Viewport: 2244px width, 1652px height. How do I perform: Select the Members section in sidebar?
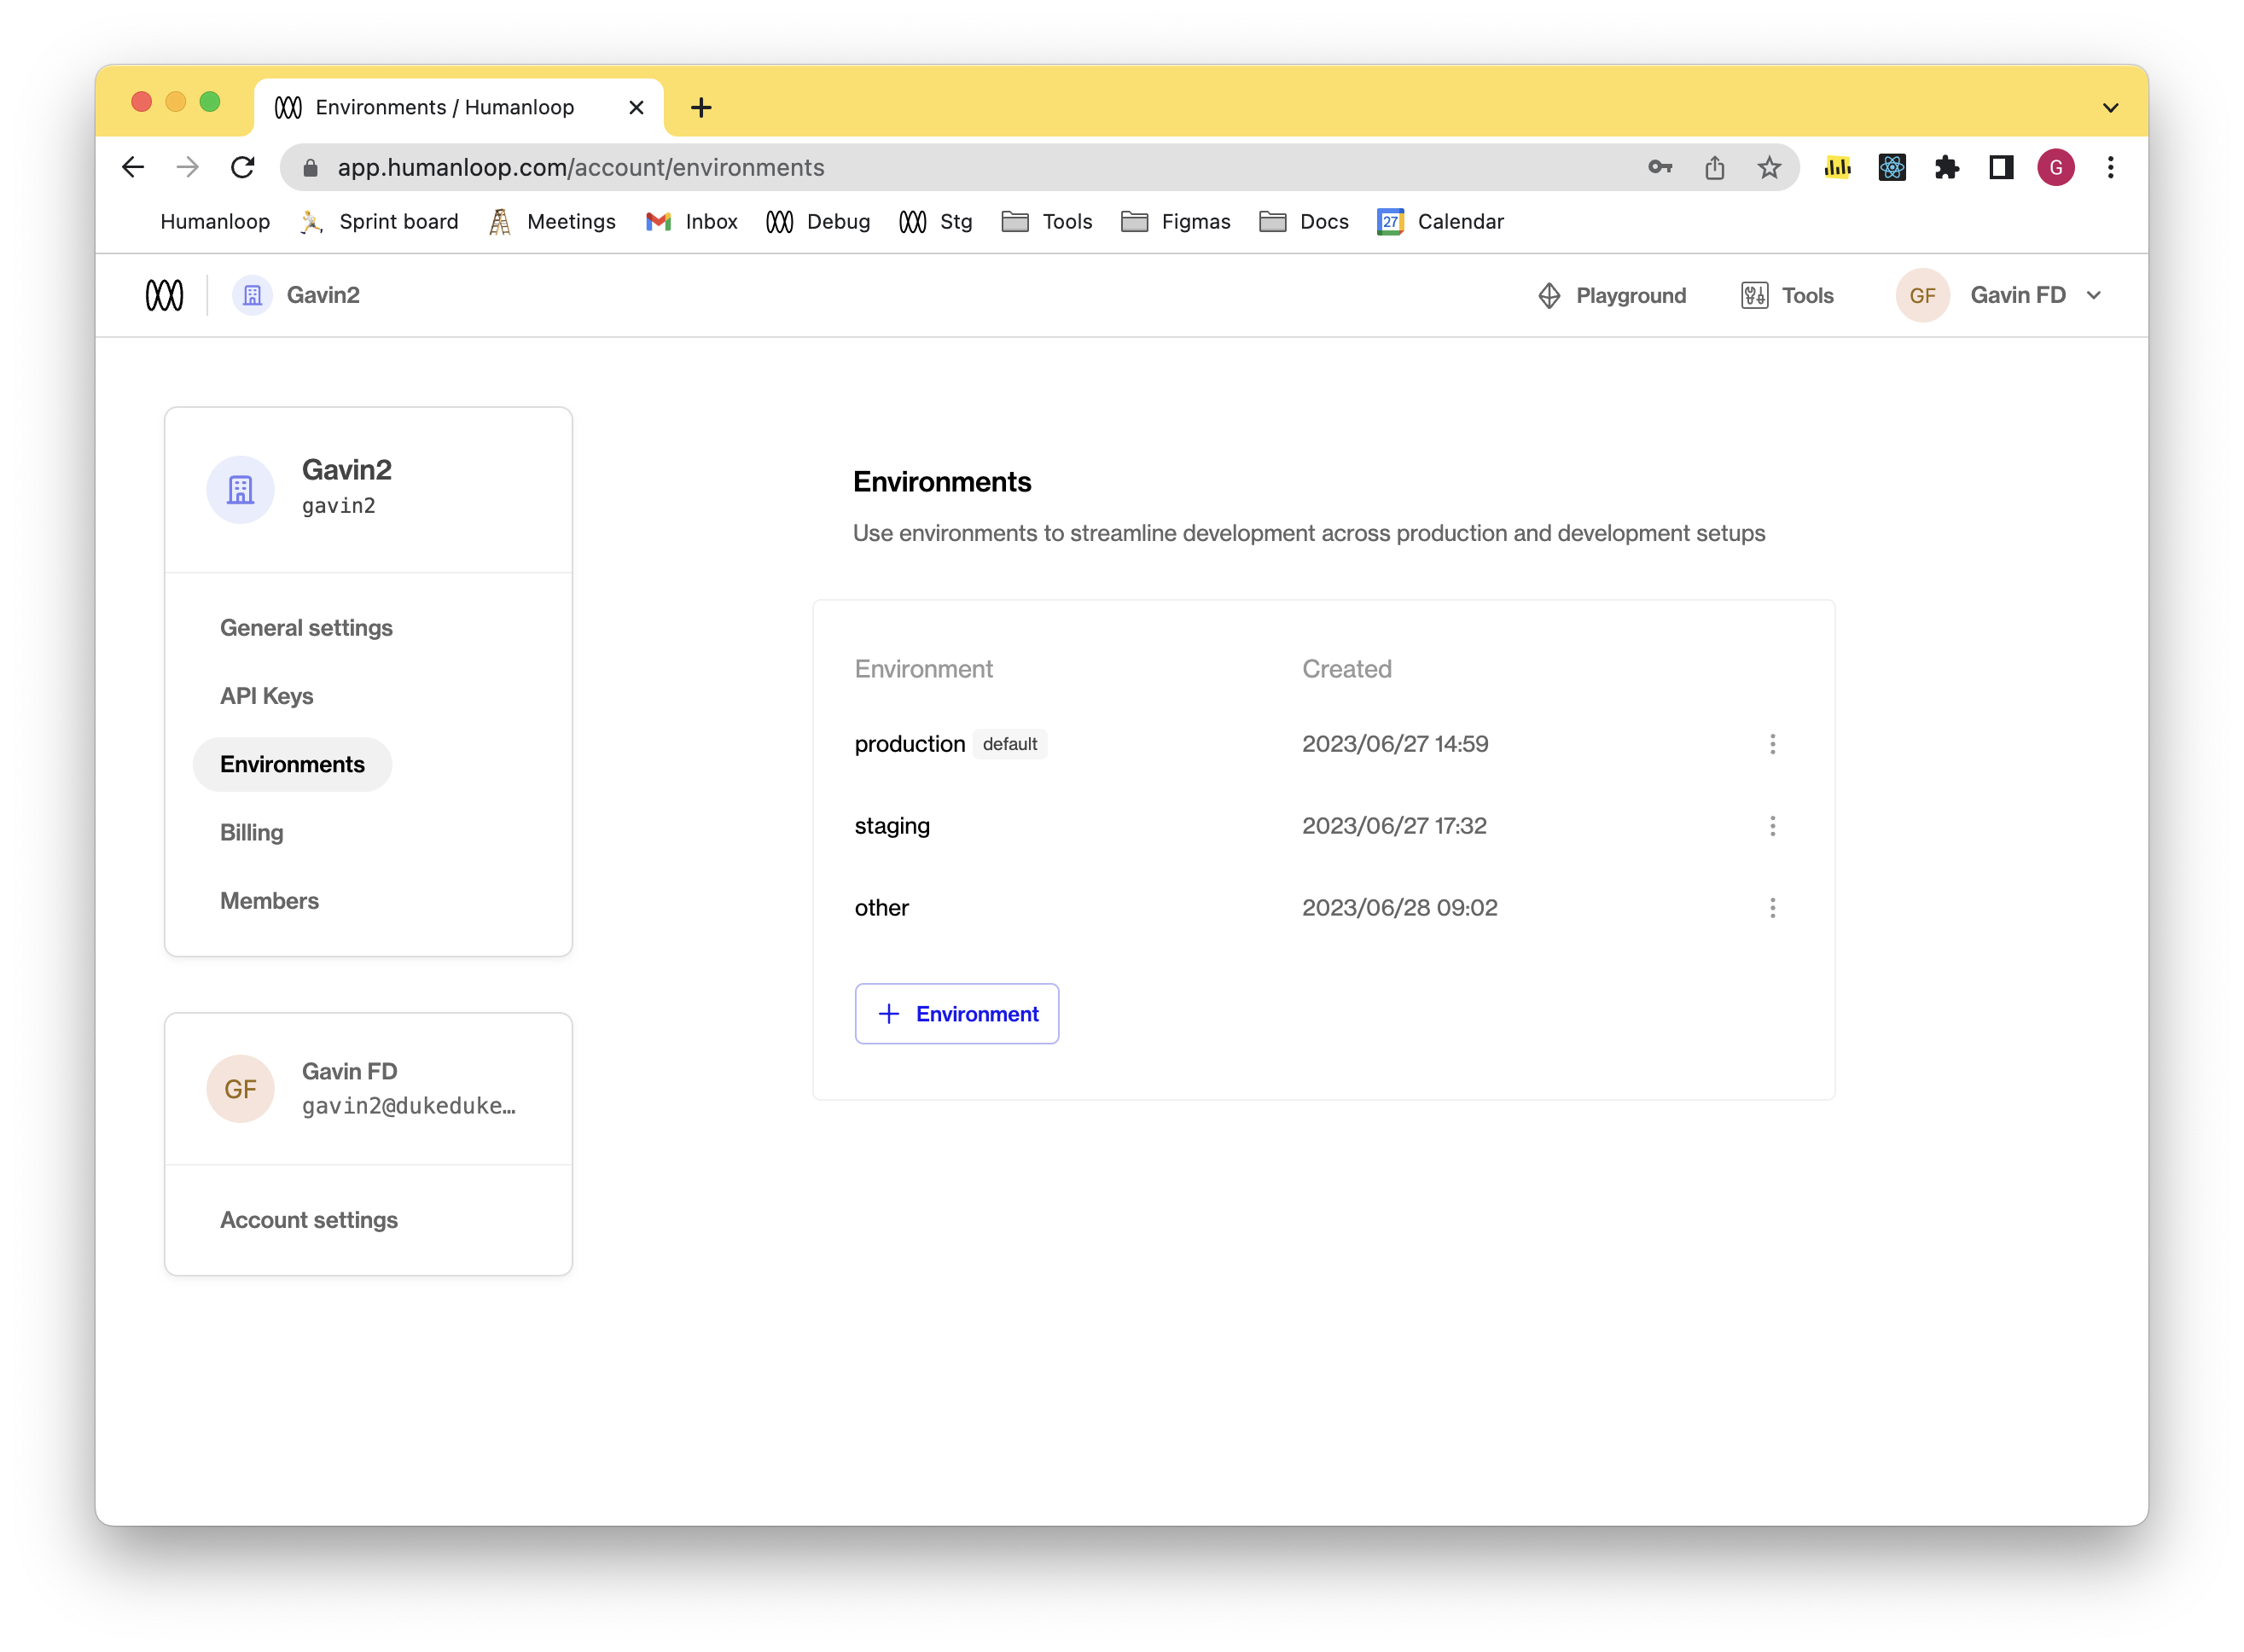[269, 900]
